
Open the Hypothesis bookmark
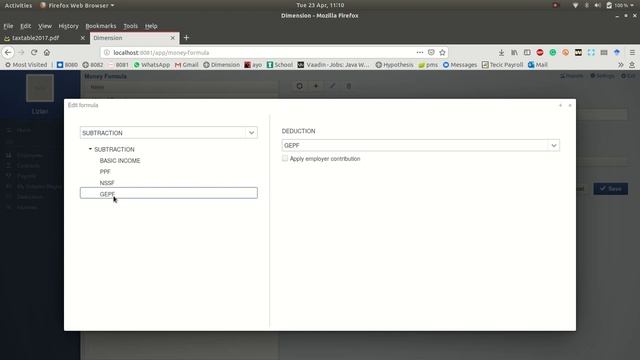394,64
